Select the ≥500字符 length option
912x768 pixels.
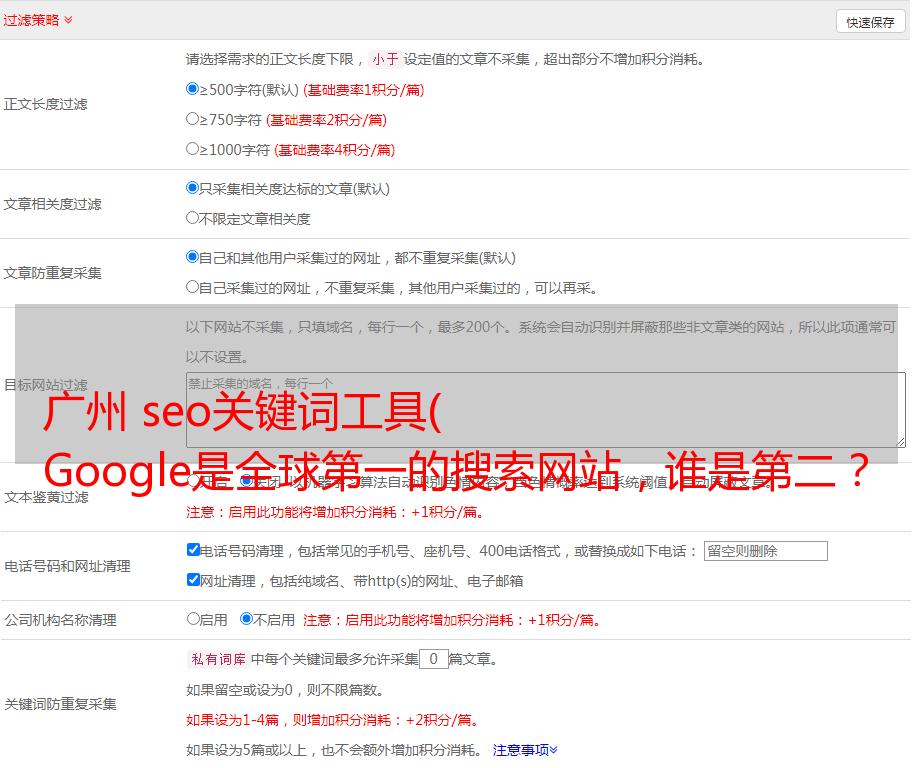(x=192, y=88)
